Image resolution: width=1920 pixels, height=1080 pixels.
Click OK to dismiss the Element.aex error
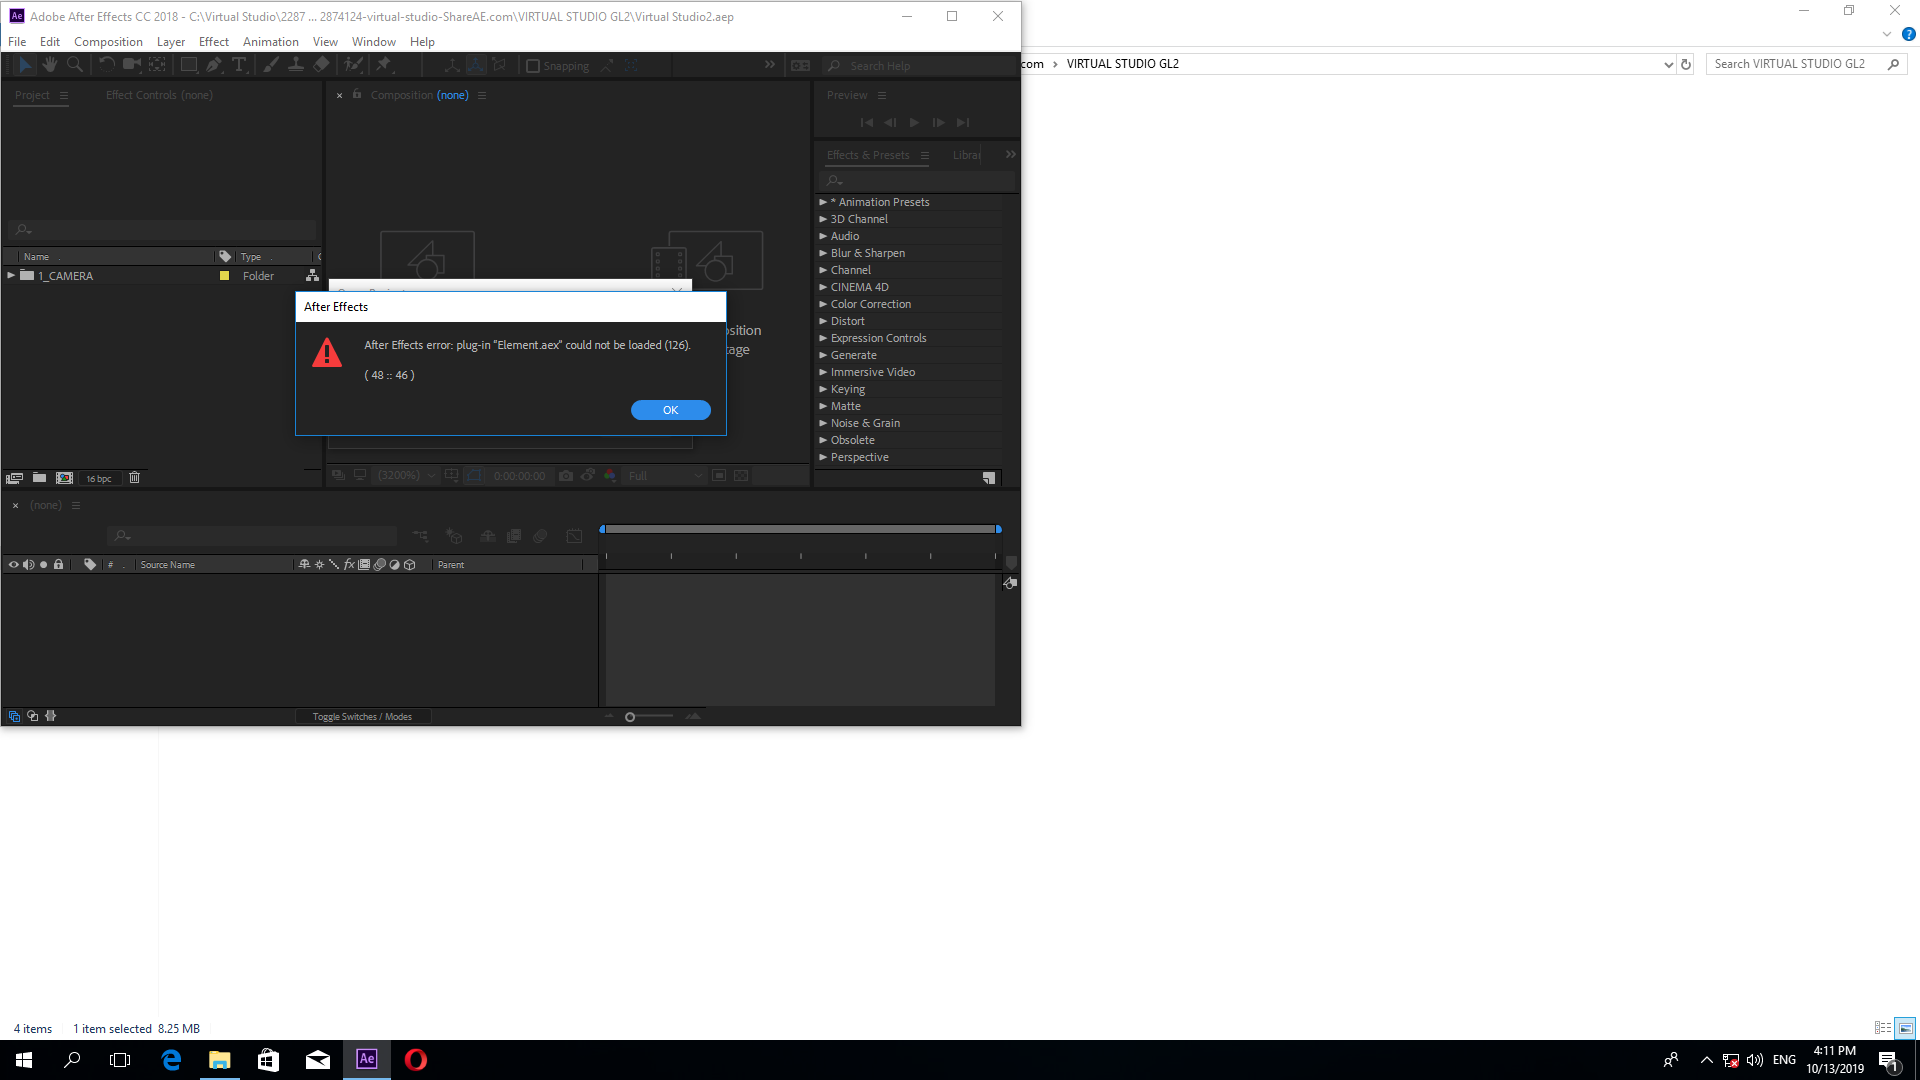click(670, 409)
